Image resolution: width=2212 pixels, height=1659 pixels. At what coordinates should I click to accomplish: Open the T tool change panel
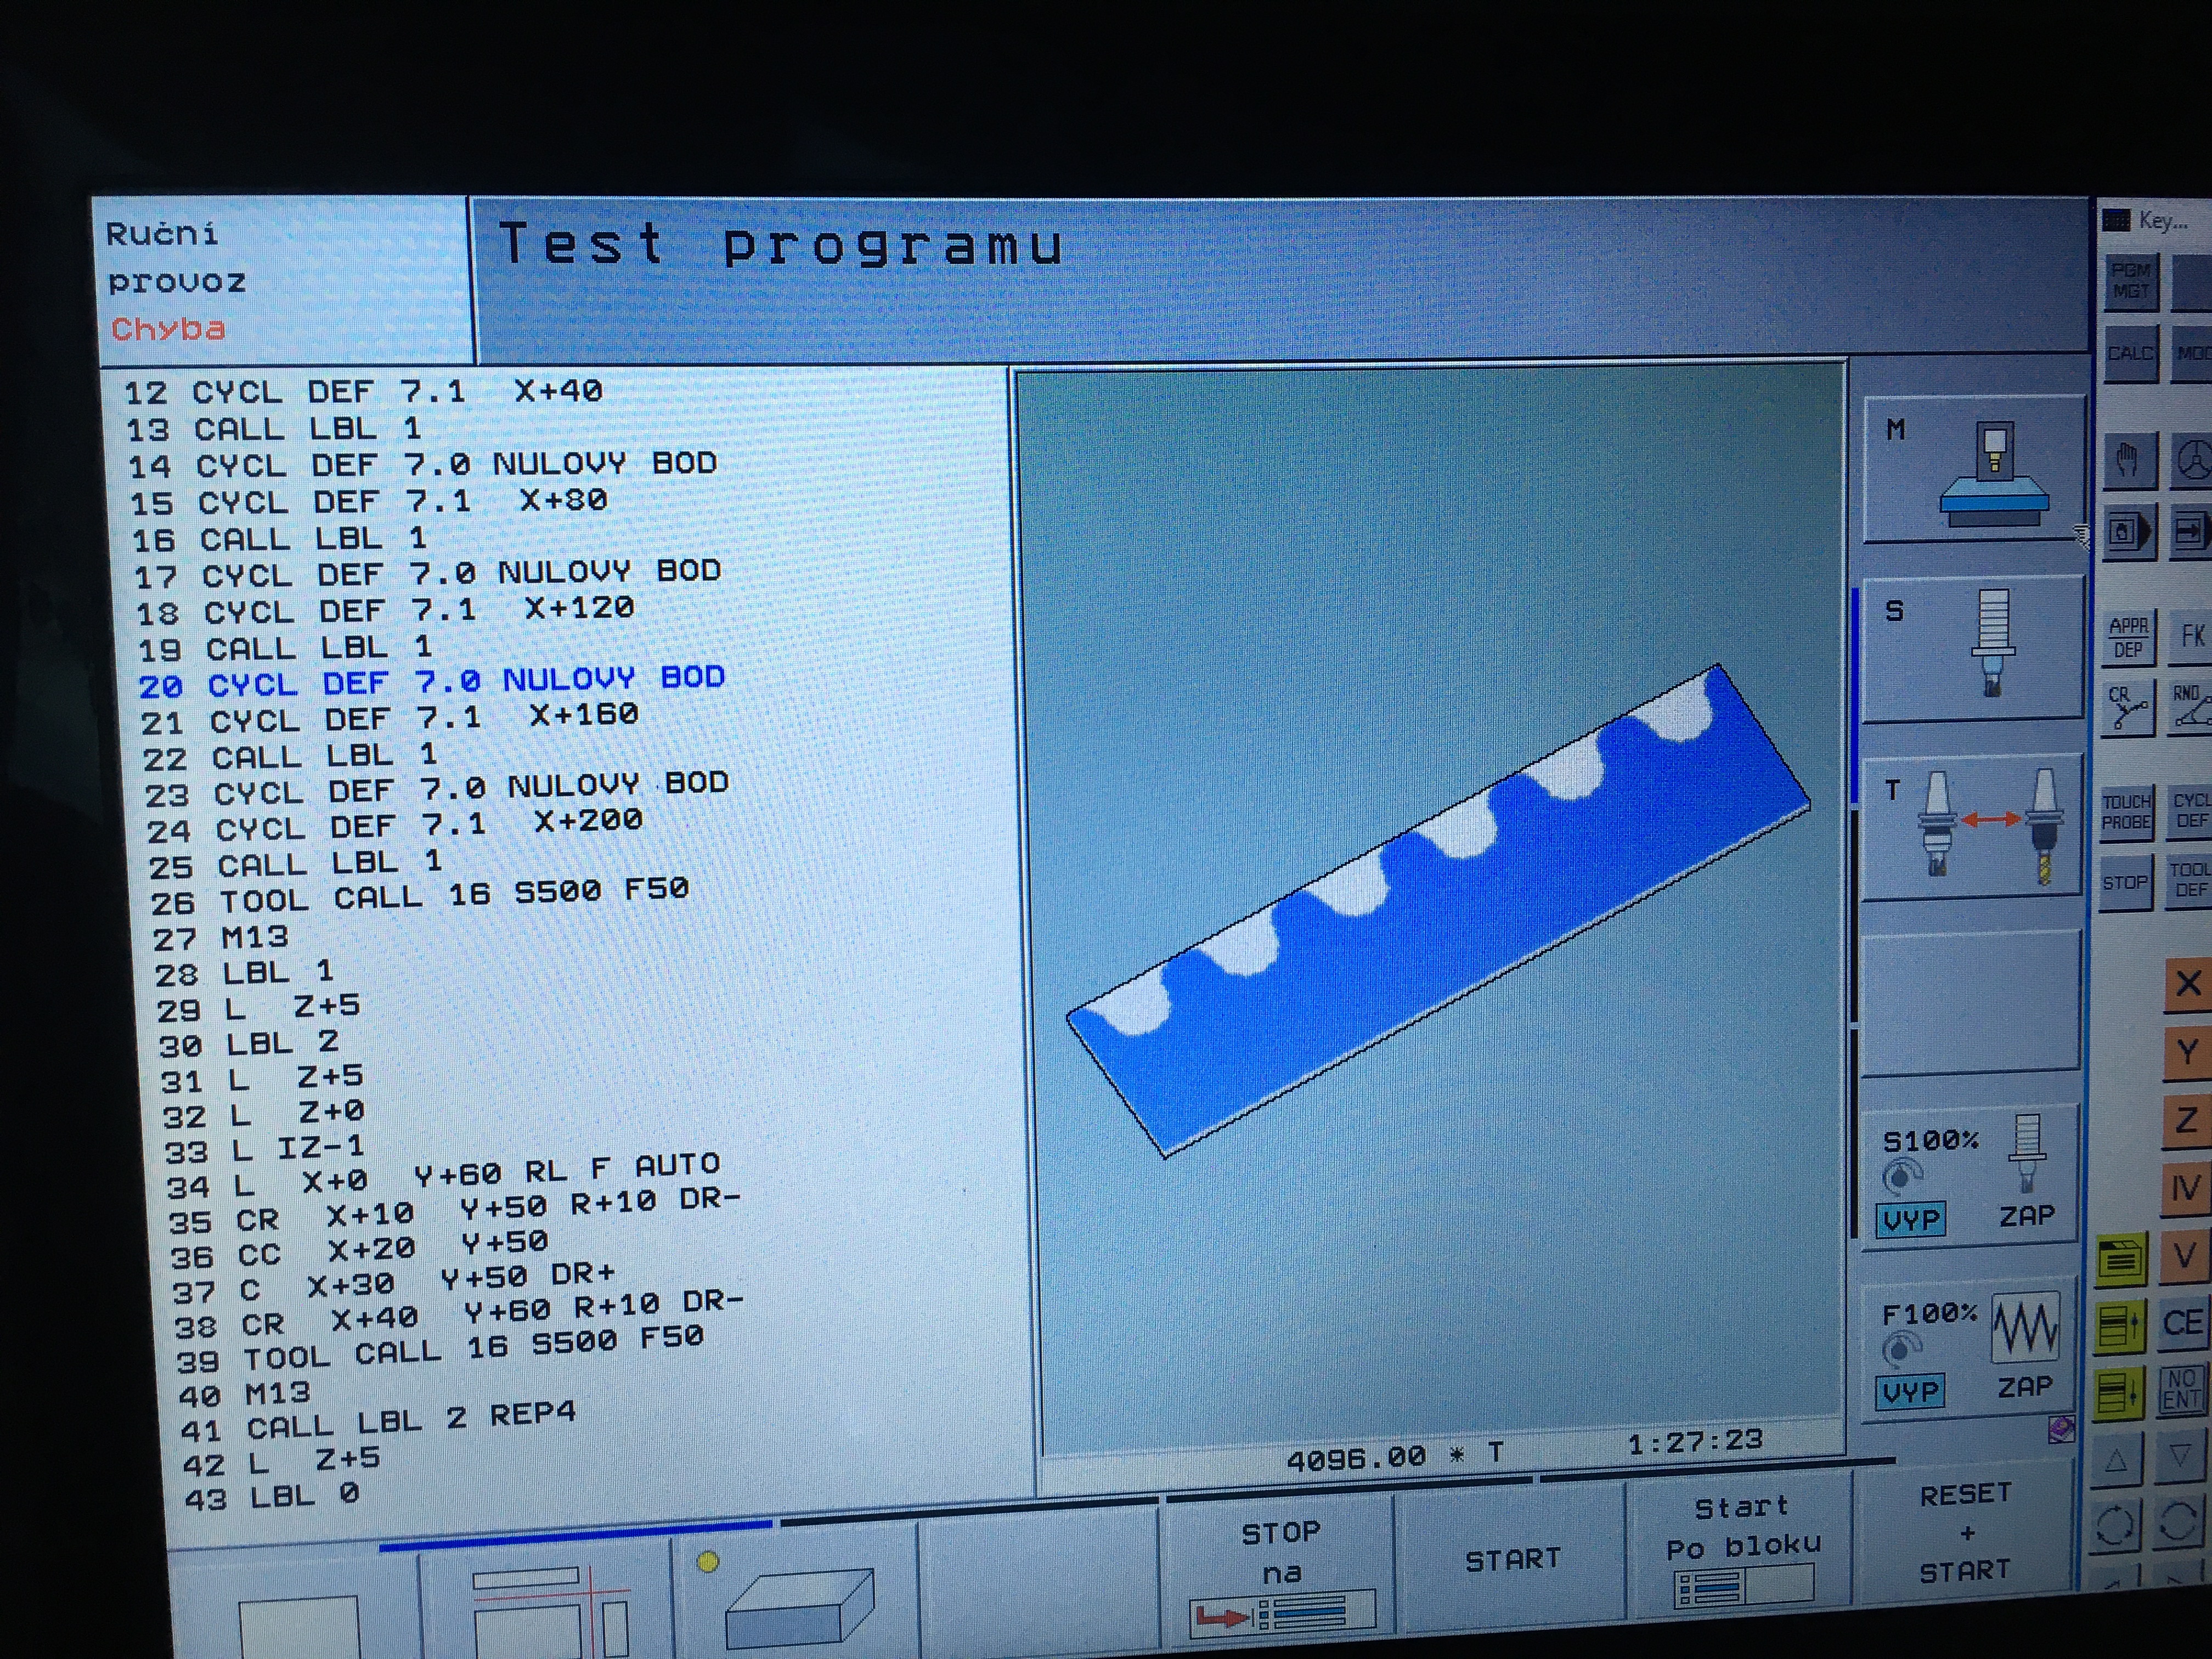(x=1972, y=827)
